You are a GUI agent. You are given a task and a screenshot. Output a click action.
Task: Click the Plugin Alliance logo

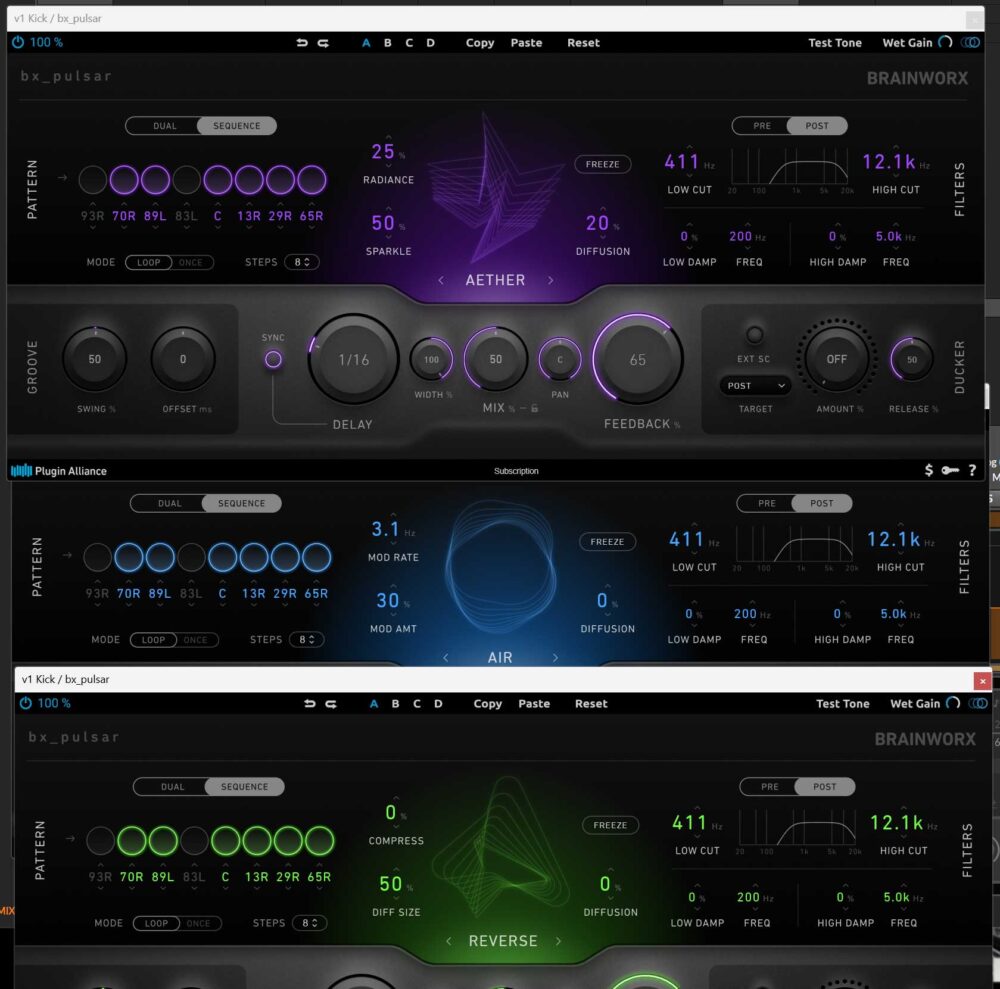tap(59, 471)
